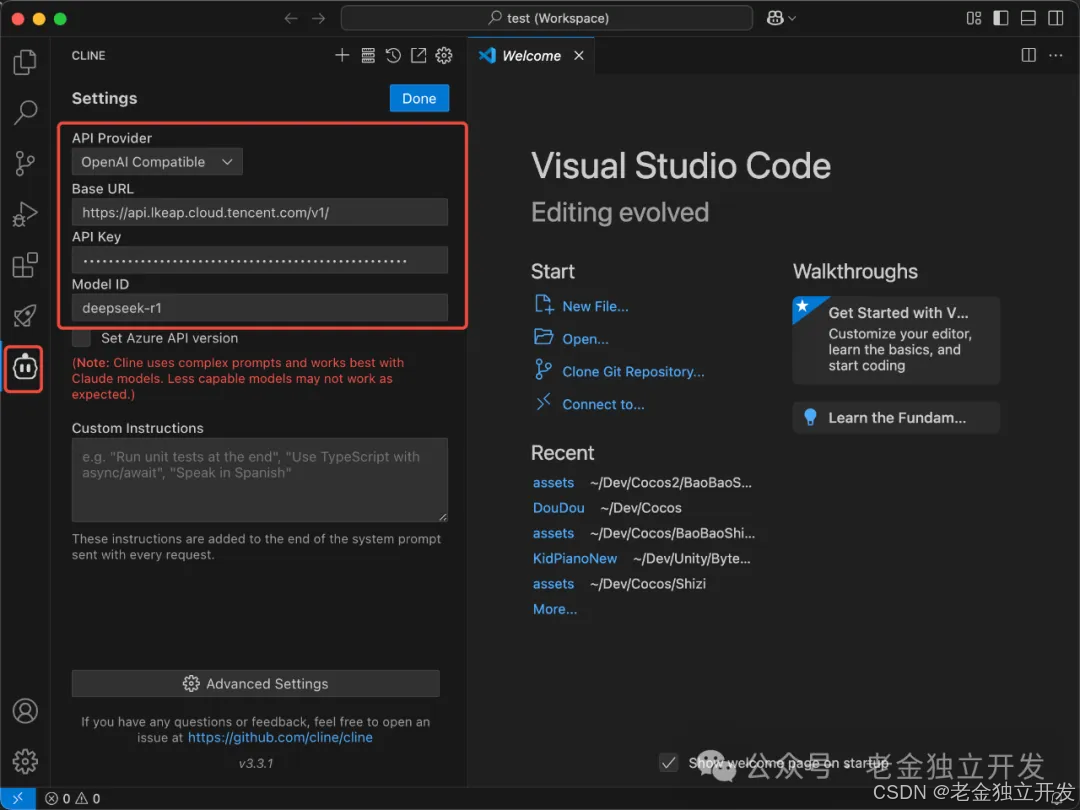Focus the Model ID input field
The image size is (1080, 810).
tap(260, 308)
